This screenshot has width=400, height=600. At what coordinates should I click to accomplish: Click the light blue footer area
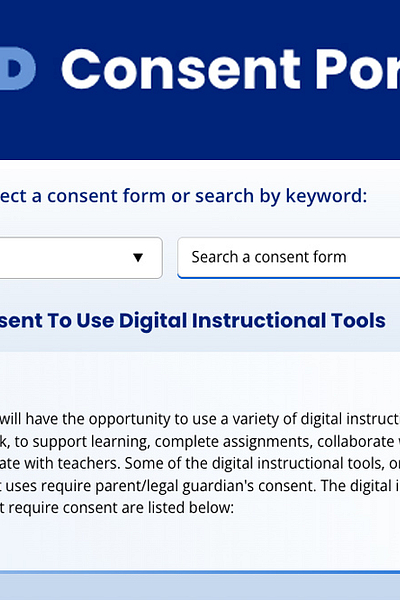(x=200, y=587)
